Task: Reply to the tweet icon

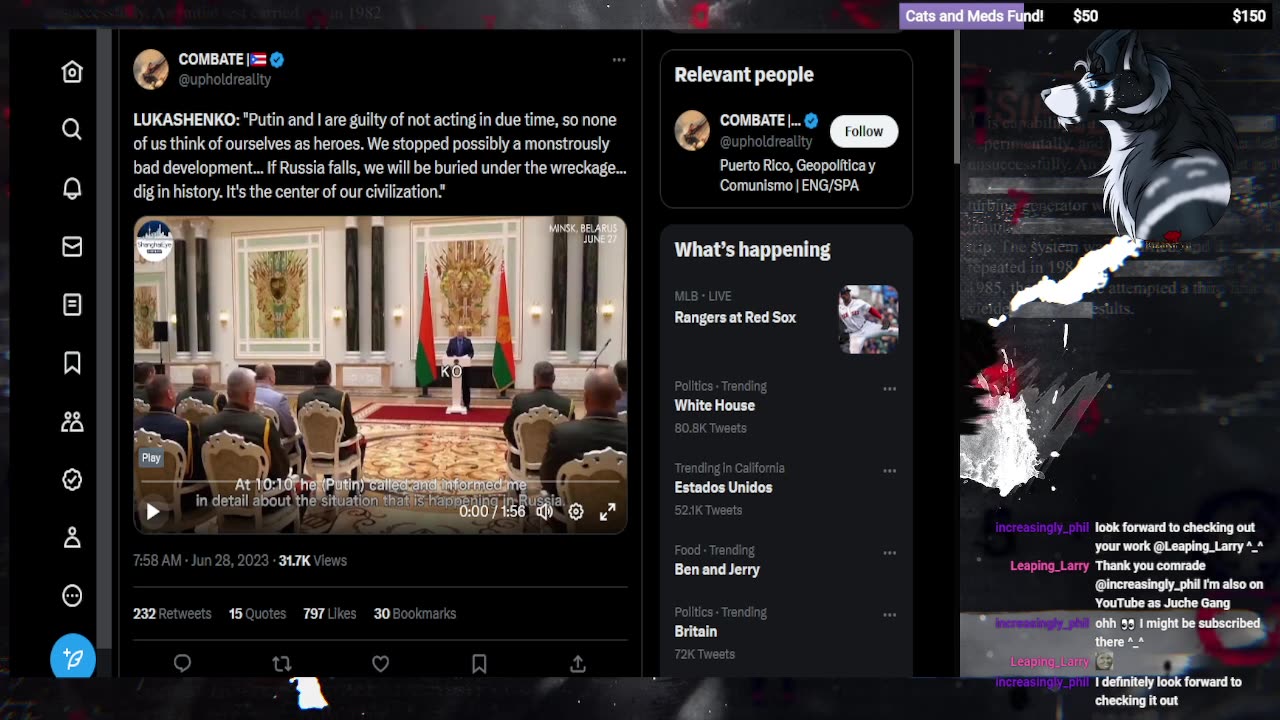Action: [x=182, y=664]
